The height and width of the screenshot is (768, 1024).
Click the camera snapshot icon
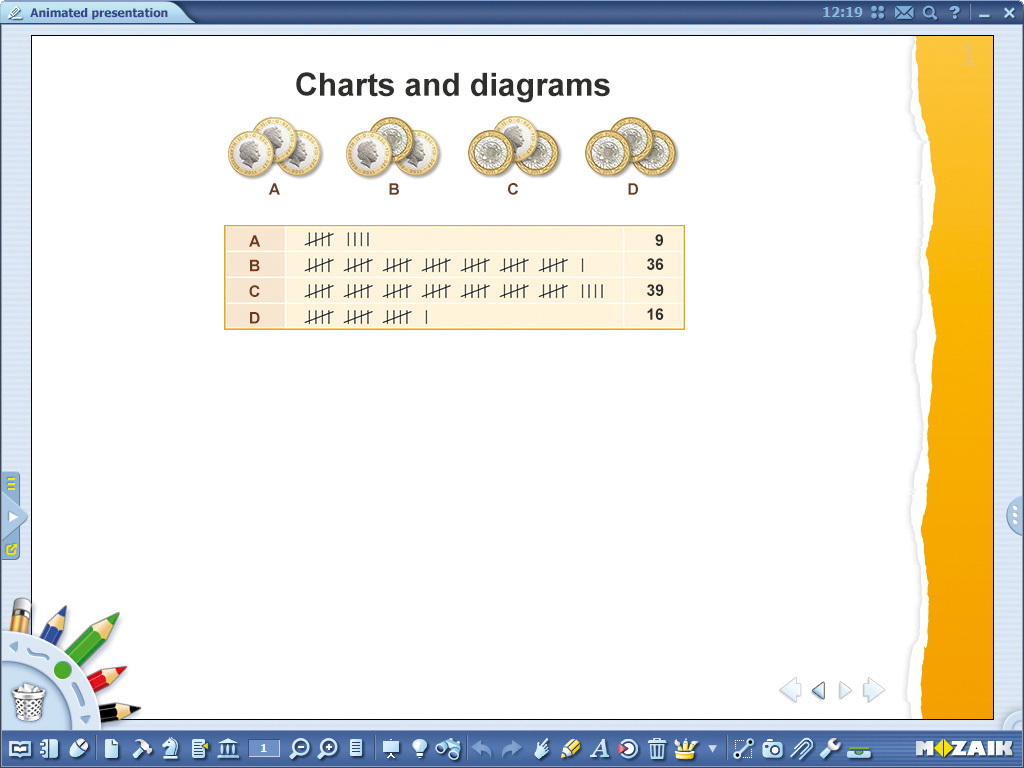(773, 748)
